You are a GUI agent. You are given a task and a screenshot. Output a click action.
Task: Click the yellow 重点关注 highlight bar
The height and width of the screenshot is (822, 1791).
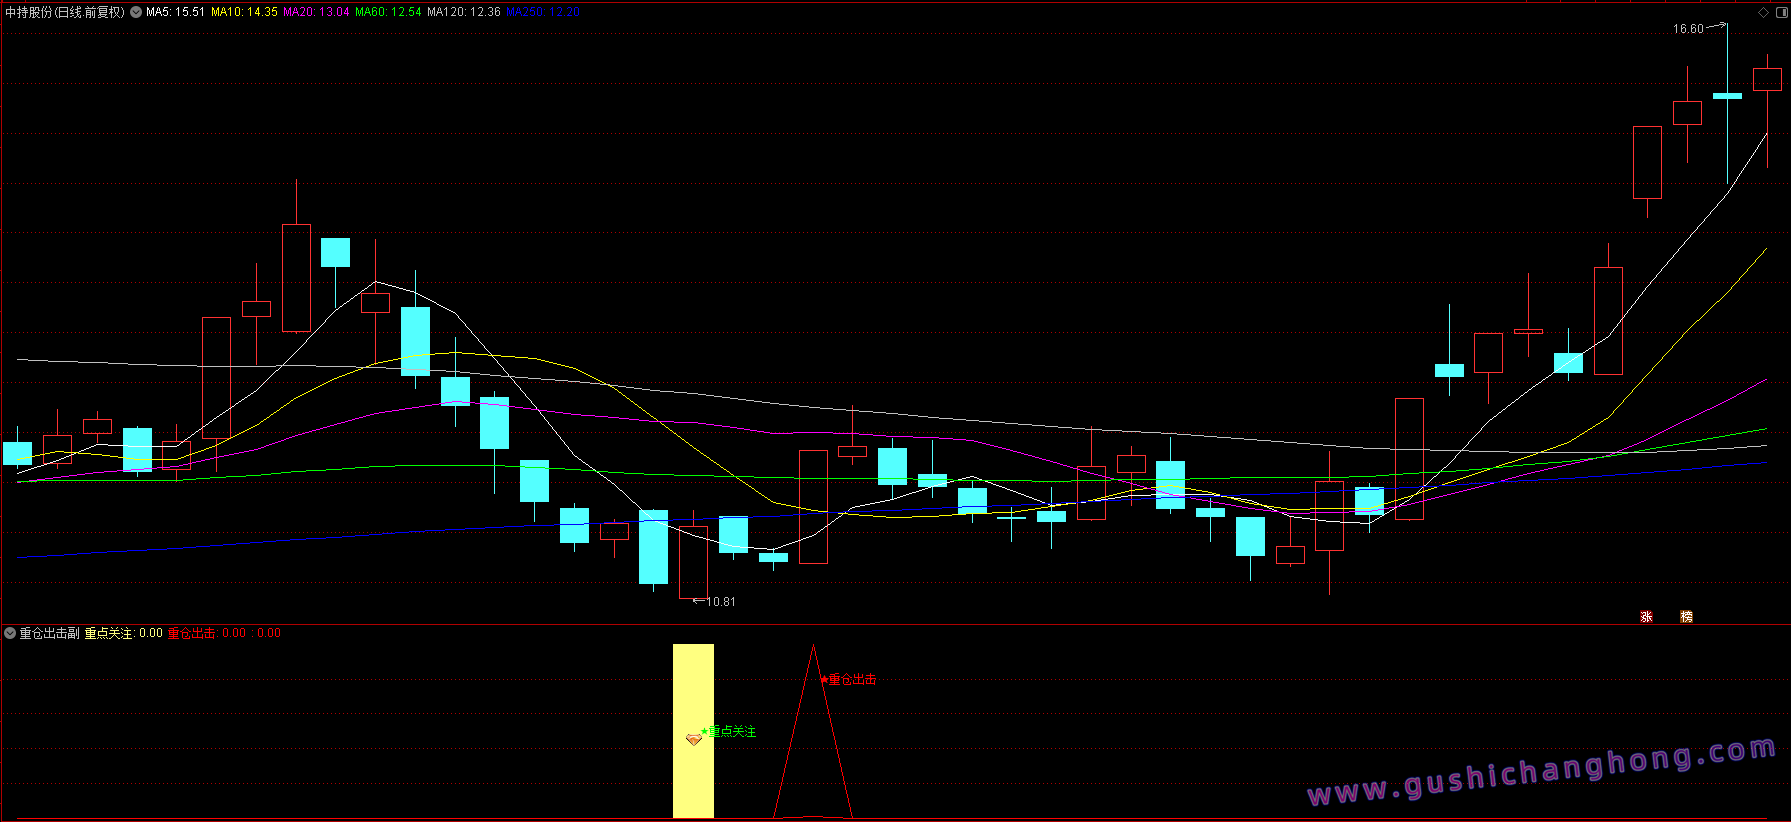click(693, 731)
